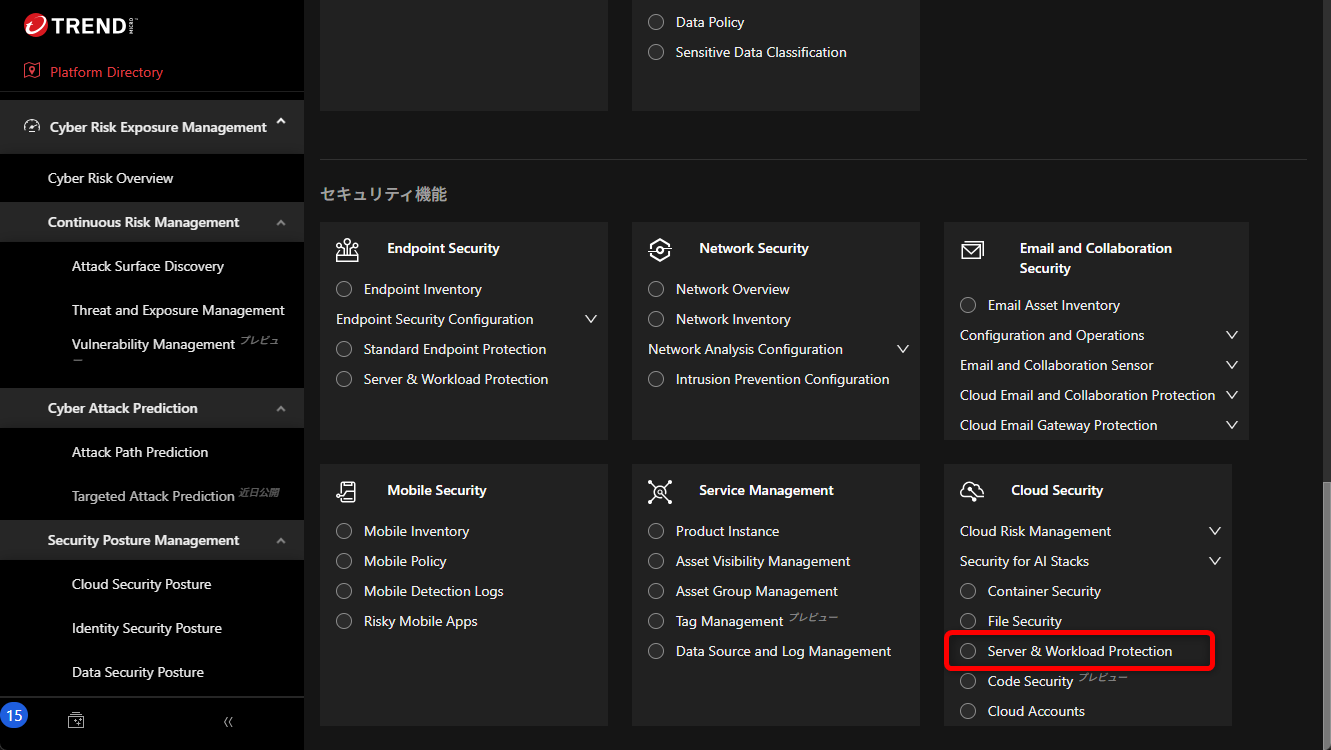Viewport: 1331px width, 750px height.
Task: Open Attack Surface Discovery in sidebar
Action: pyautogui.click(x=148, y=266)
